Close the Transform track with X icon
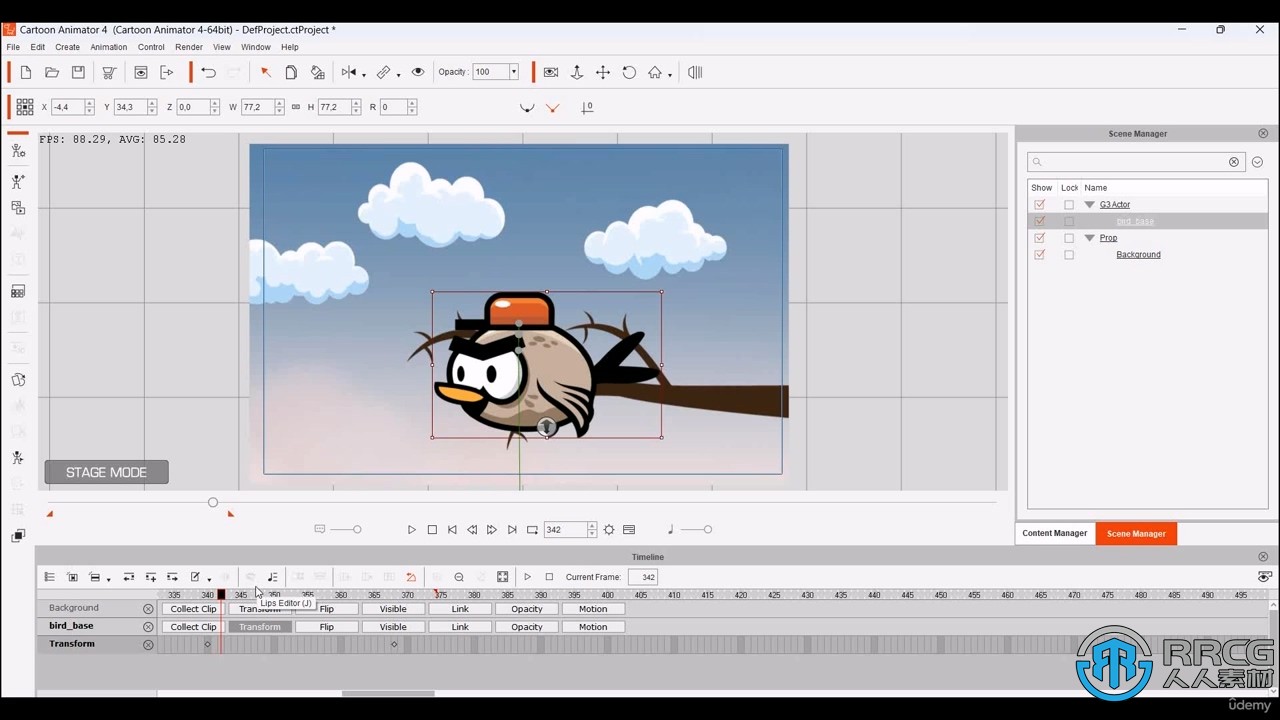This screenshot has height=720, width=1280. (148, 645)
